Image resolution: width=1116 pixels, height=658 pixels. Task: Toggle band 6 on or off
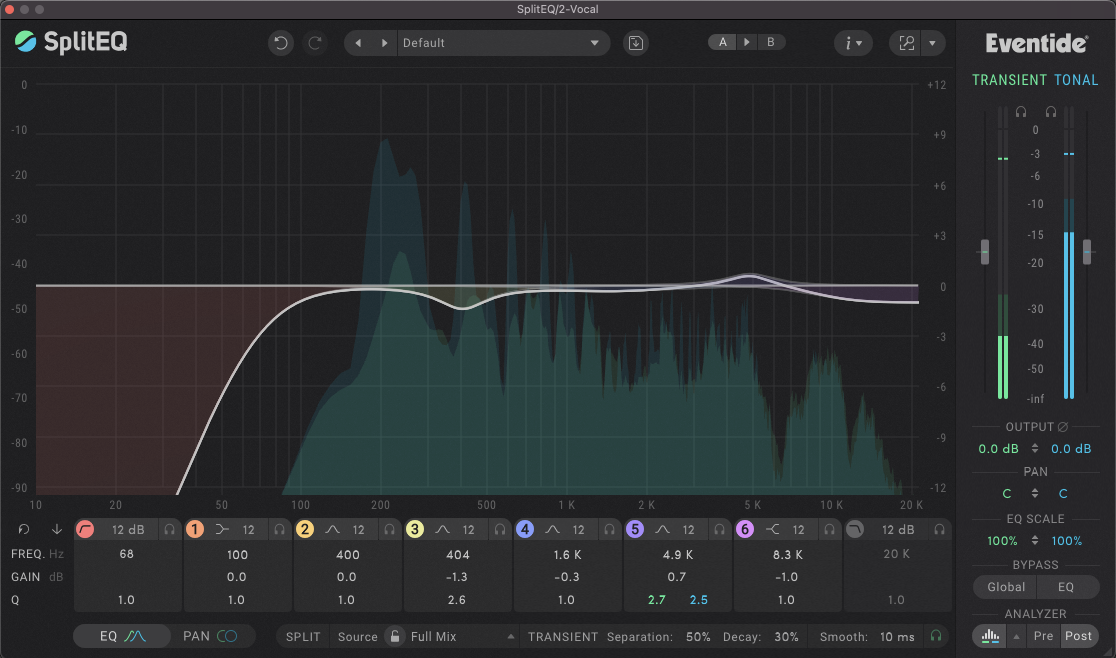pyautogui.click(x=744, y=529)
